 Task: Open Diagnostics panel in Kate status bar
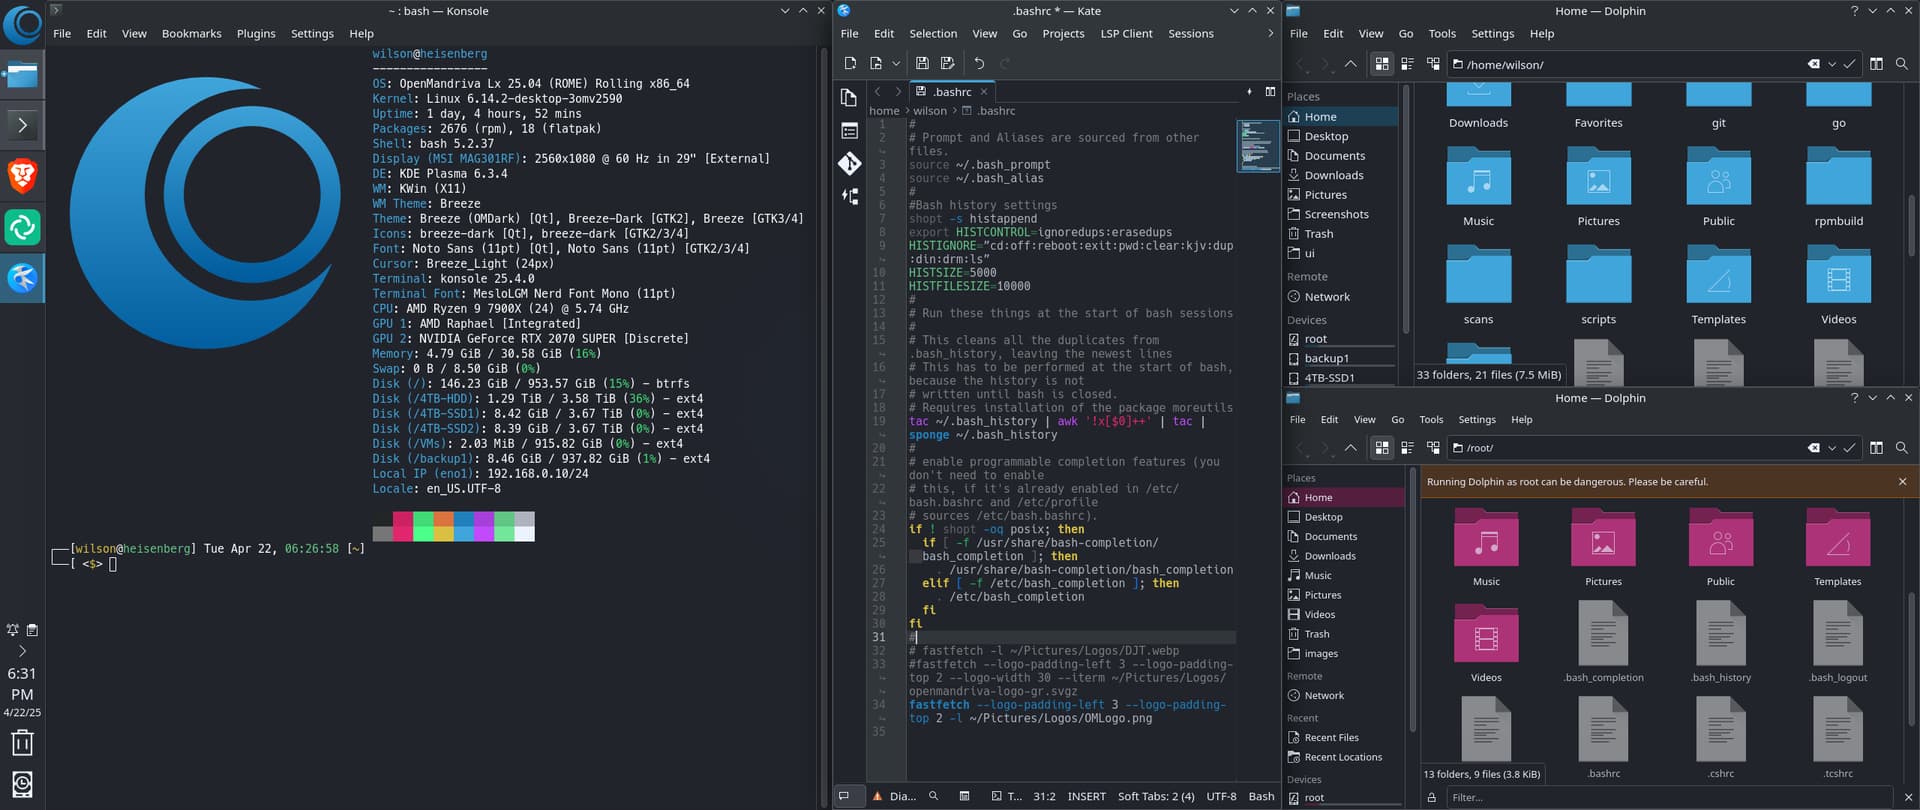894,797
